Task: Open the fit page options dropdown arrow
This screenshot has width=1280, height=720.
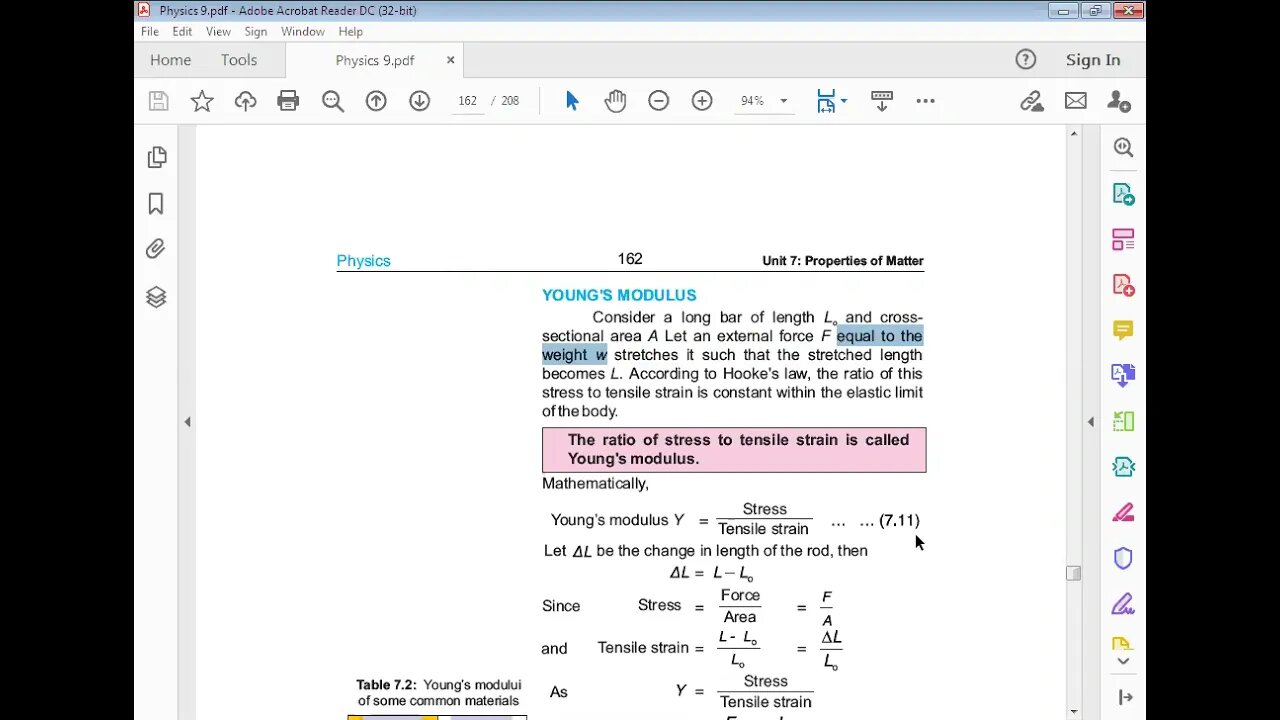Action: point(844,101)
